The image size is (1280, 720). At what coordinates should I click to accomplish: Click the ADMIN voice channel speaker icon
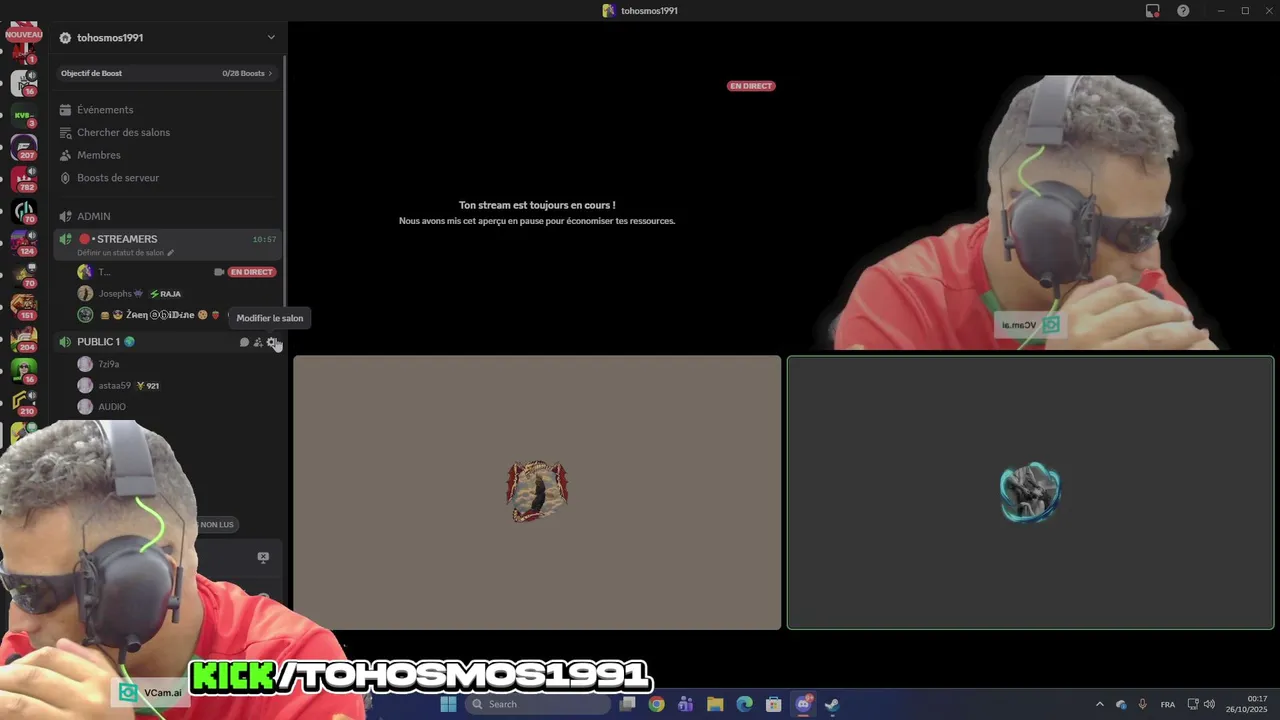(65, 216)
